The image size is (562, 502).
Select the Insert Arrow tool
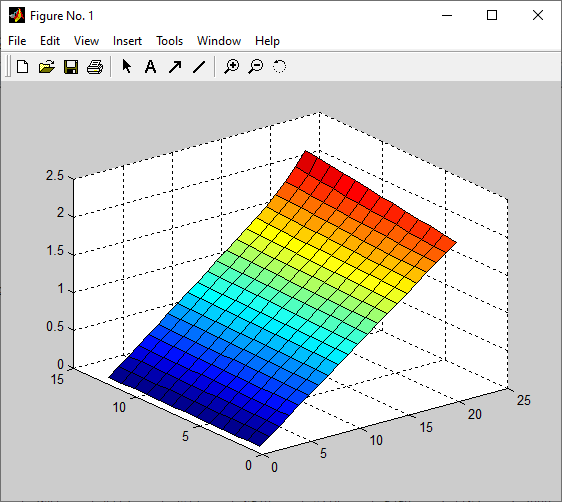[x=175, y=67]
